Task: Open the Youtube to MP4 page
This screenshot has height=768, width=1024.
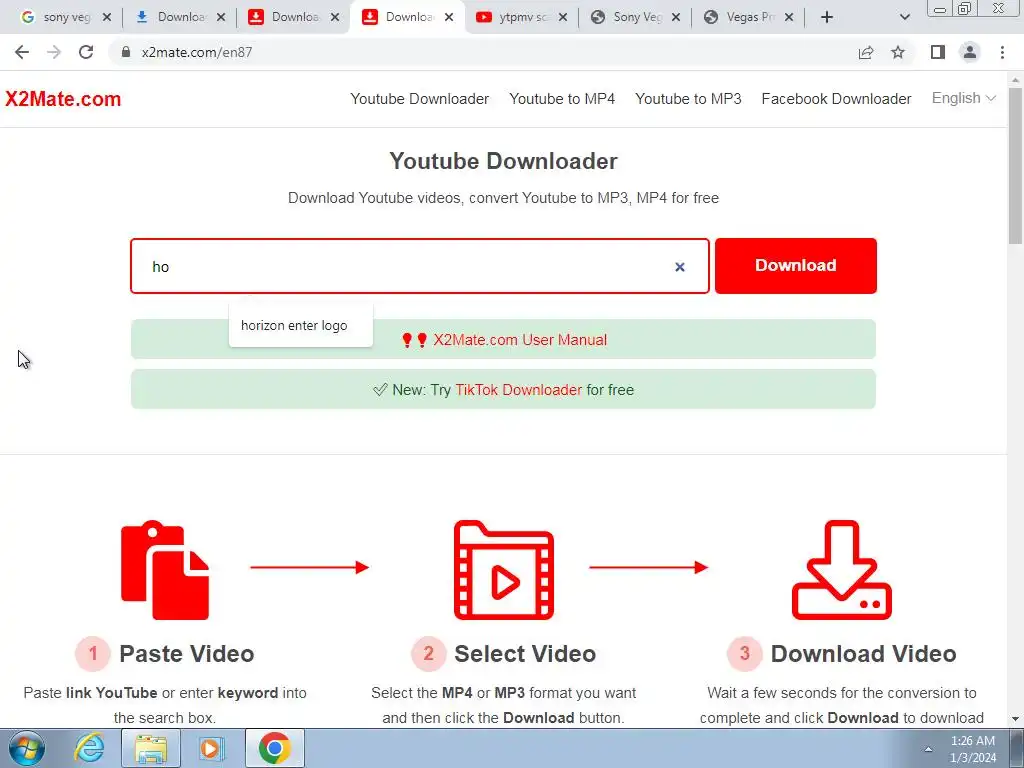Action: [x=562, y=99]
